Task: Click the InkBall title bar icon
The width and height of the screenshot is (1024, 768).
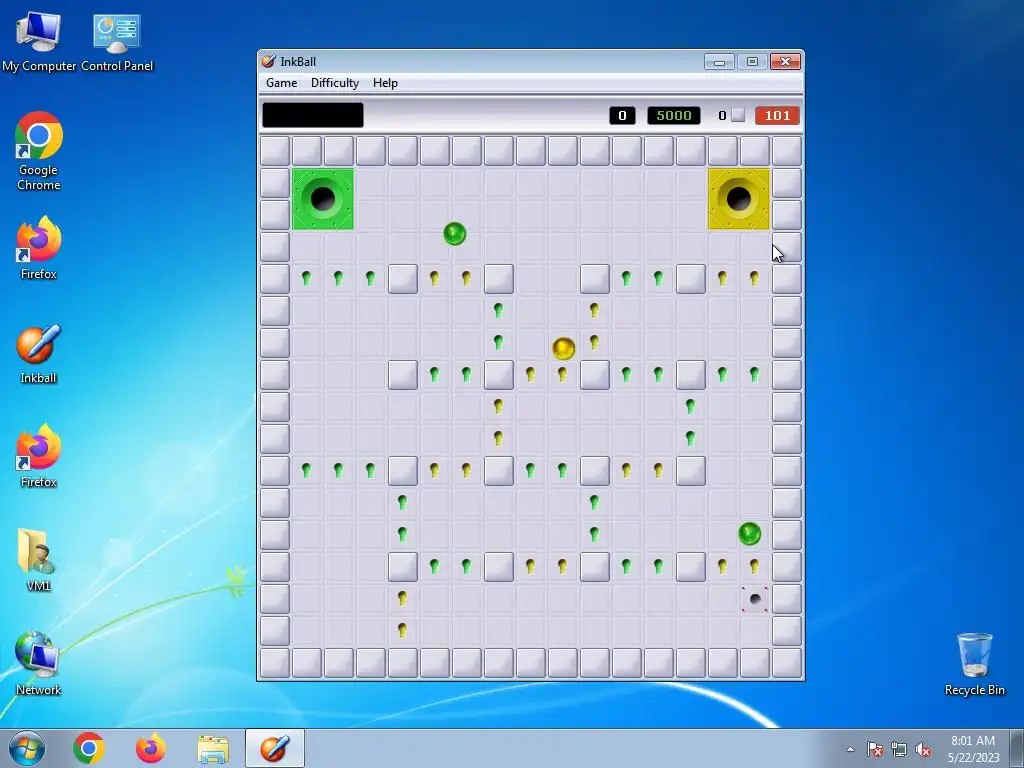Action: (x=268, y=61)
